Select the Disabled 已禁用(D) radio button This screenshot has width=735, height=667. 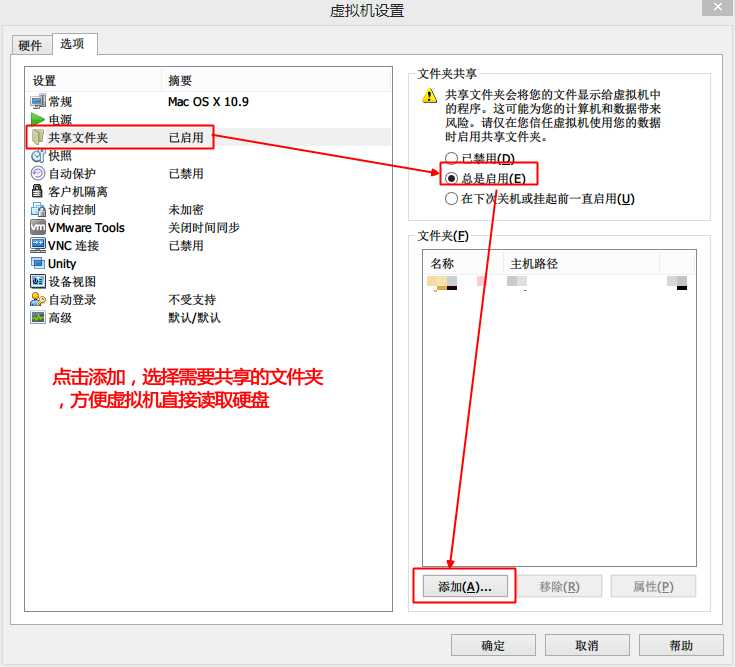click(x=451, y=158)
